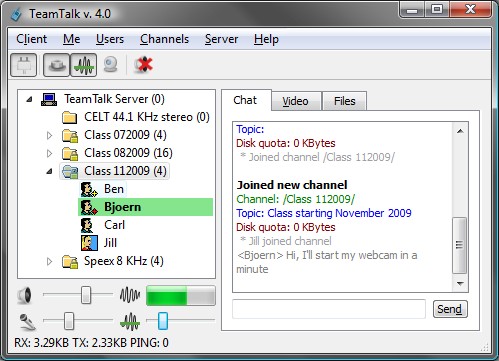Screen dimensions: 499x361
Task: Expand the Class 082009 channel
Action: tap(49, 153)
